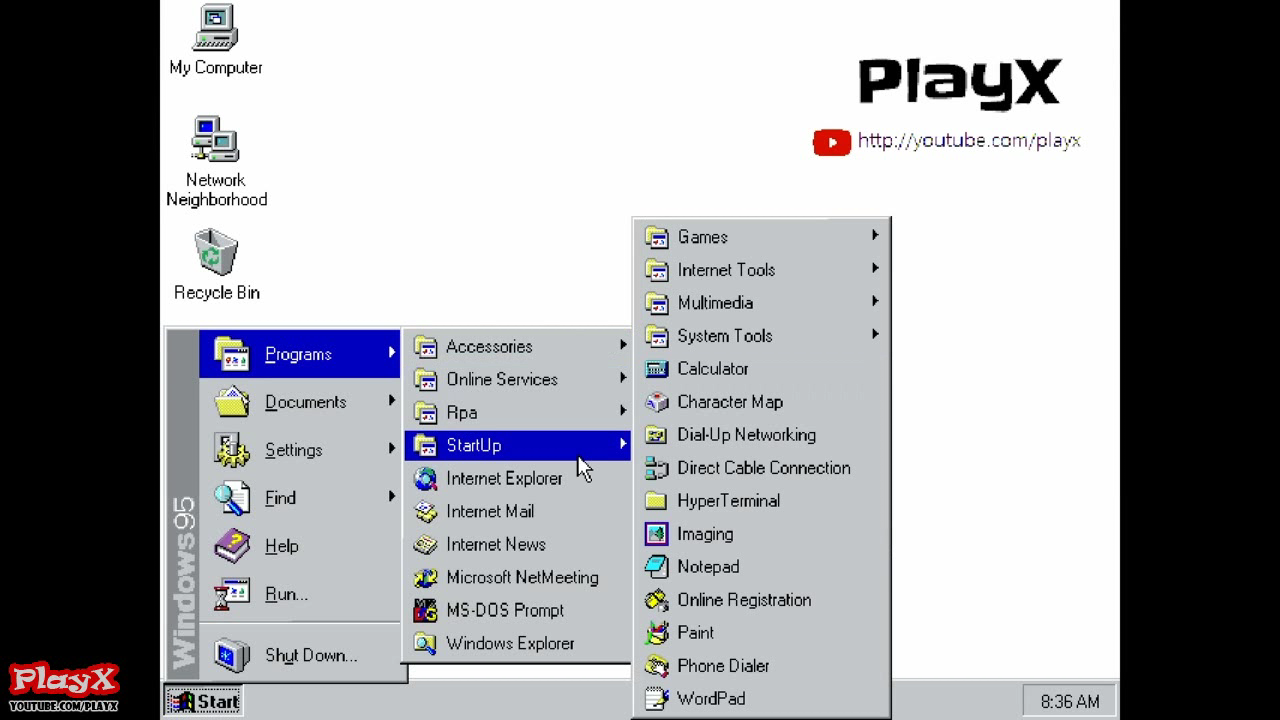This screenshot has width=1280, height=720.
Task: Click the Imaging program icon
Action: click(656, 534)
